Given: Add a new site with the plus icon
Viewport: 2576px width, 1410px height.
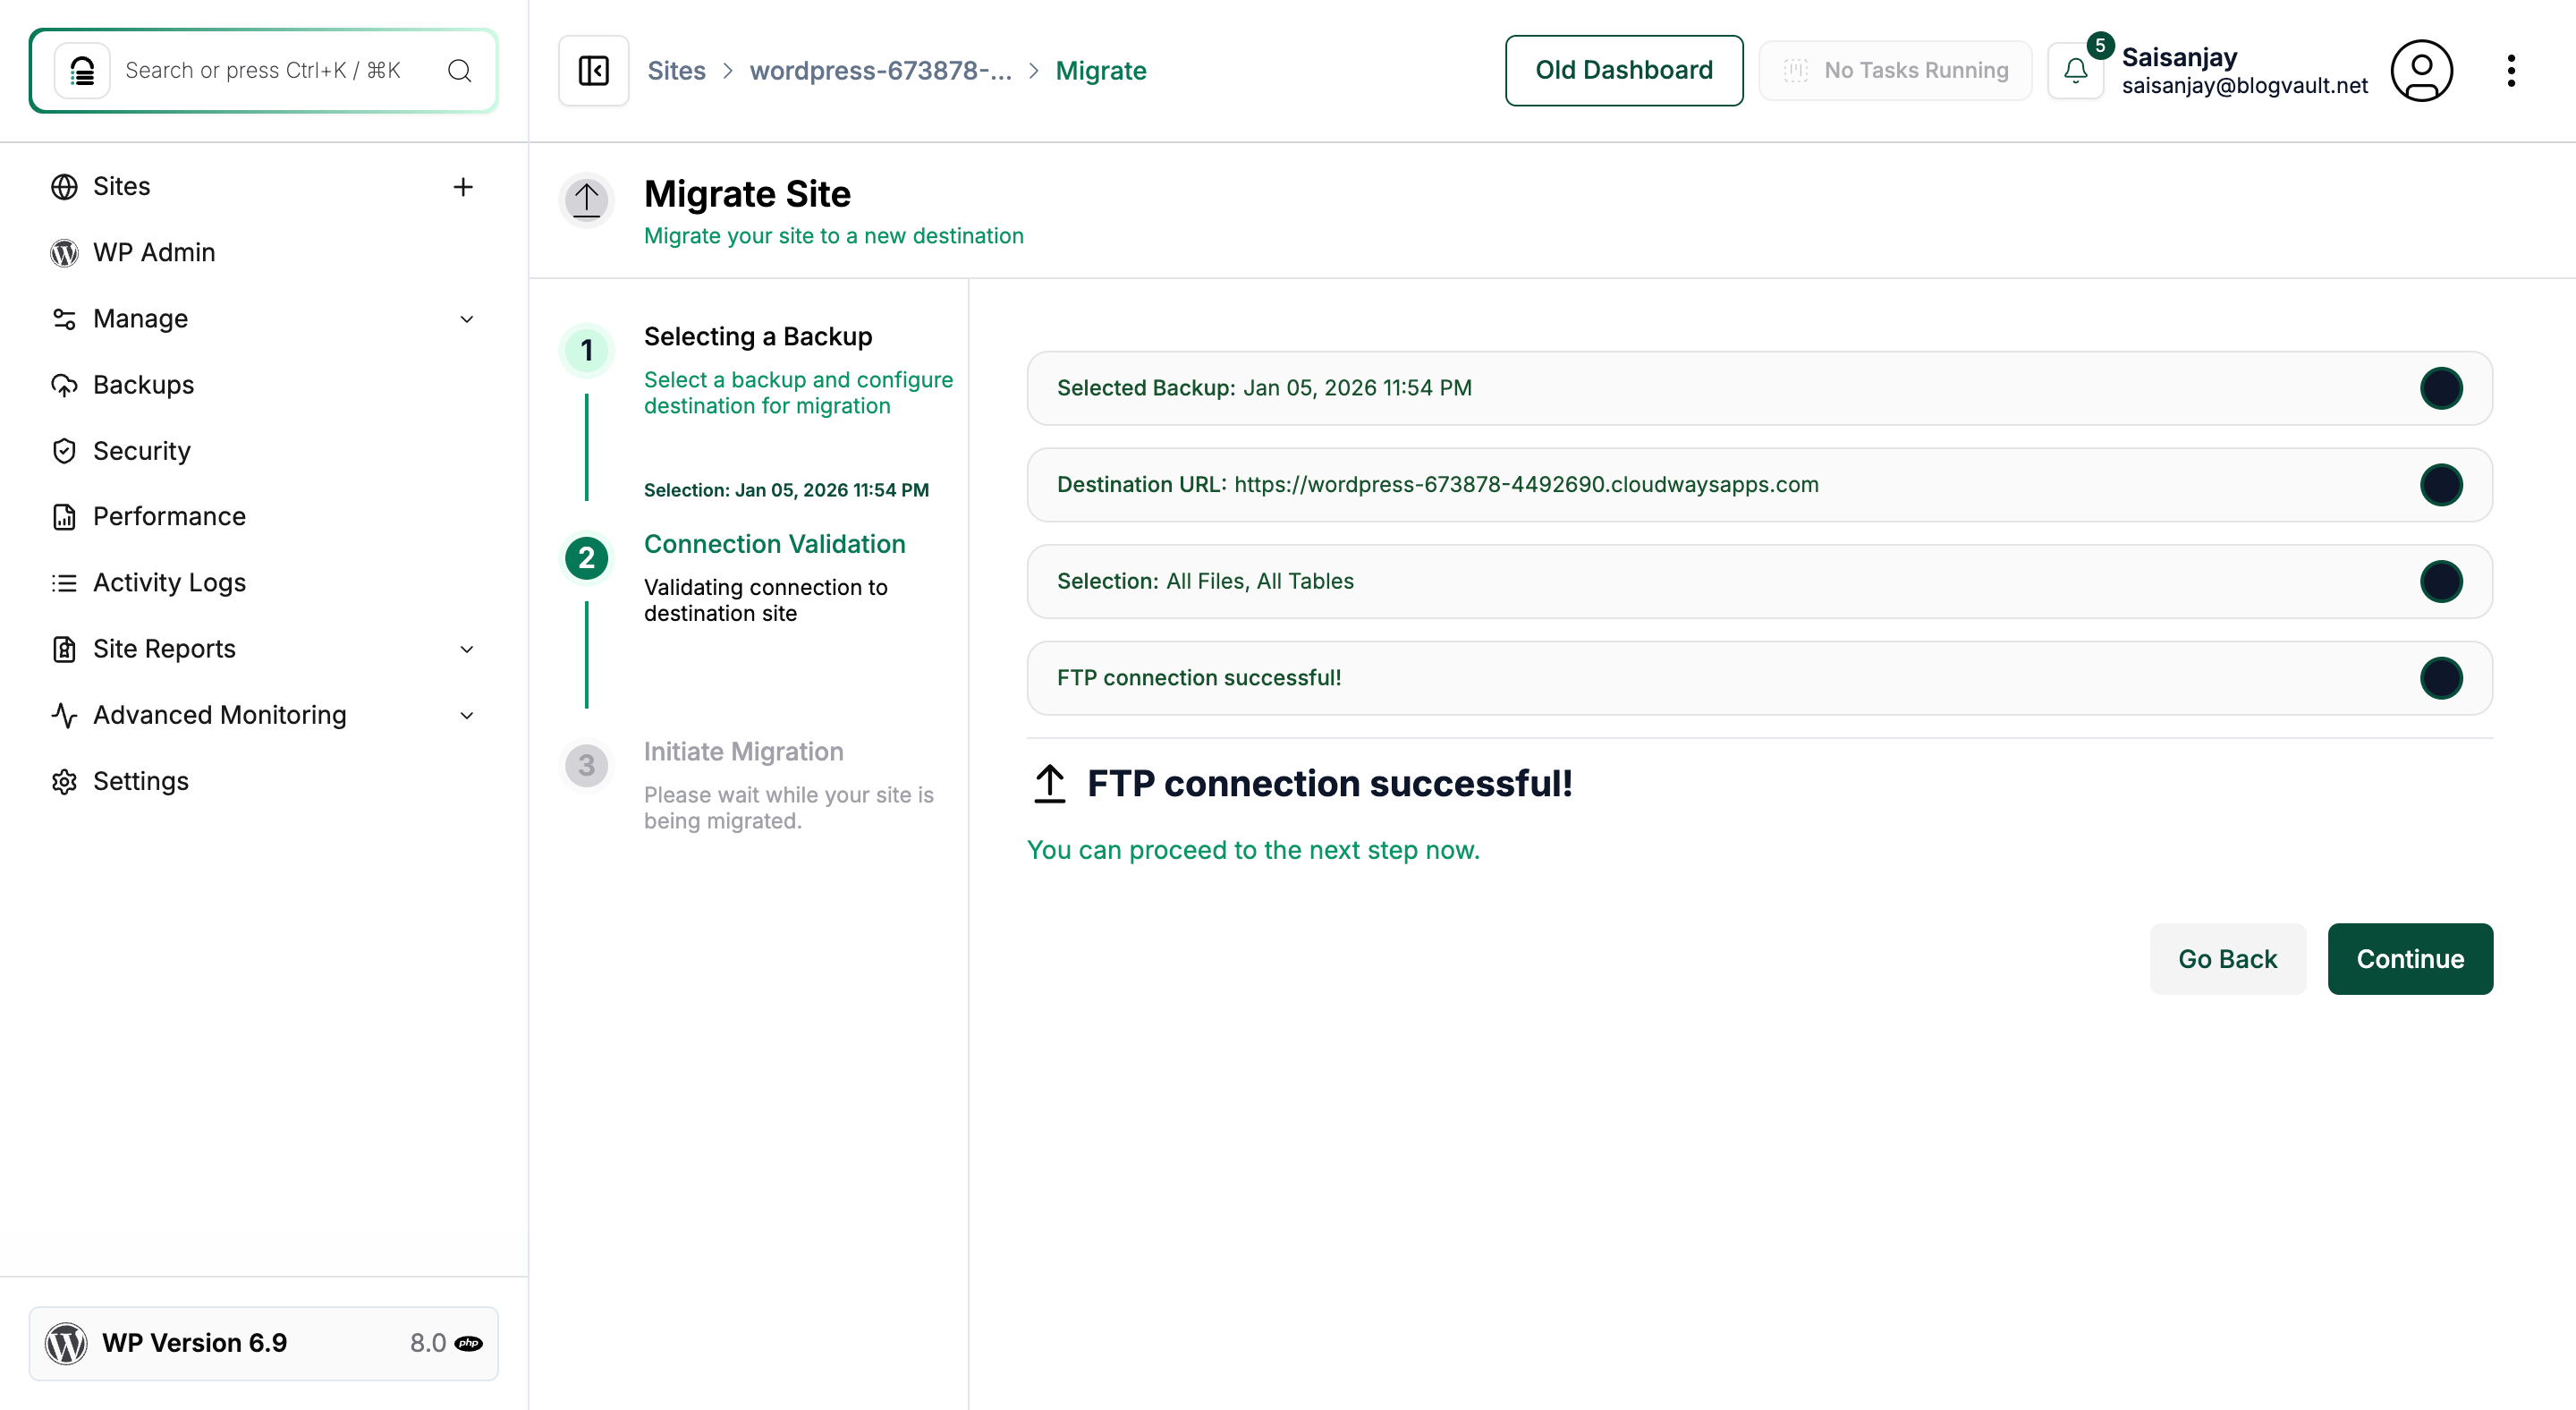Looking at the screenshot, I should (x=464, y=187).
